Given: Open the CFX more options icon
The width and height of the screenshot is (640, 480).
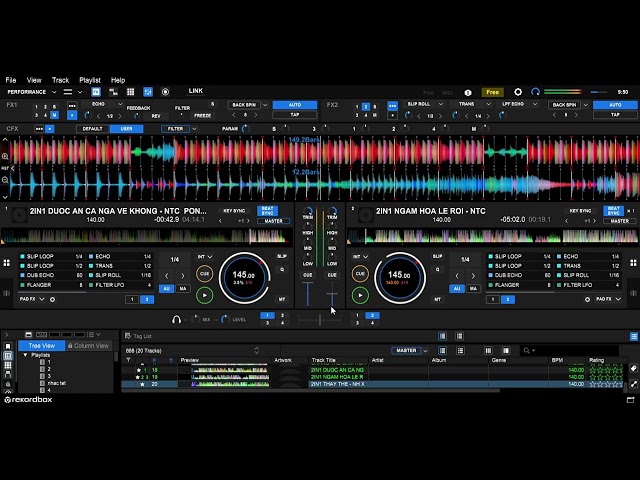Looking at the screenshot, I should [39, 129].
